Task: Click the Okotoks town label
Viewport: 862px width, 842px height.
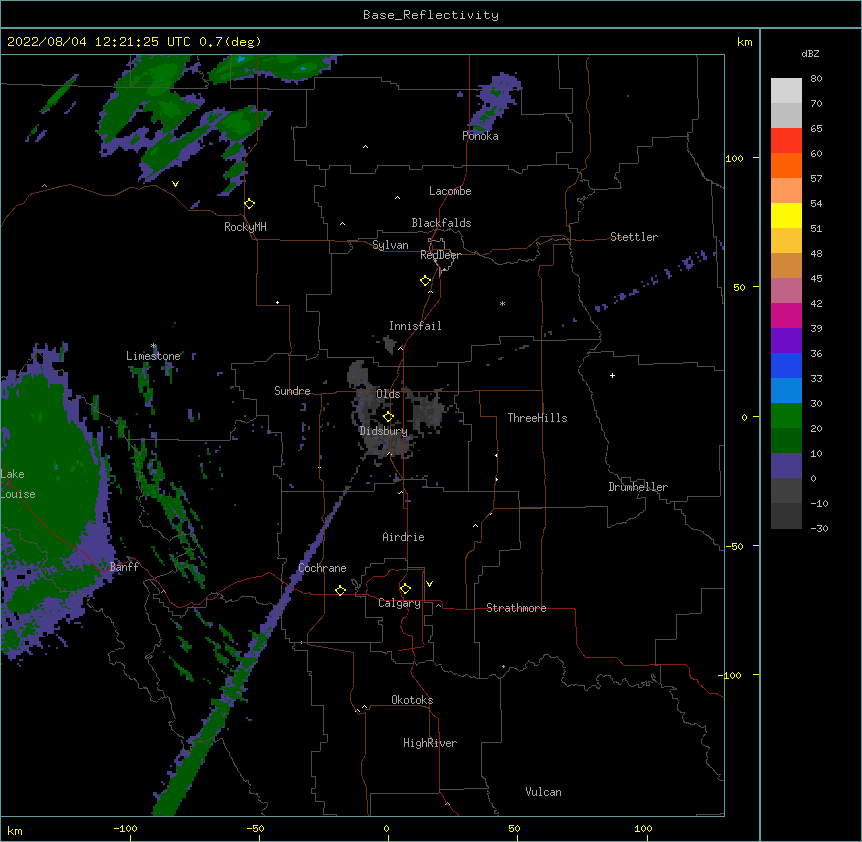Action: click(412, 700)
